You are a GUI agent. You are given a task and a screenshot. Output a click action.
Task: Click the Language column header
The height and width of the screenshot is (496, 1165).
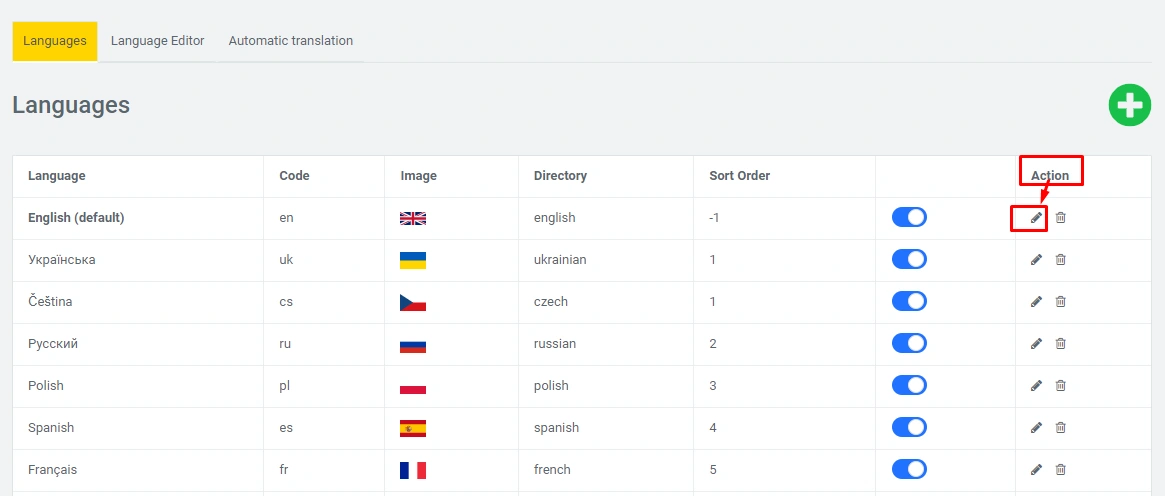click(x=57, y=176)
